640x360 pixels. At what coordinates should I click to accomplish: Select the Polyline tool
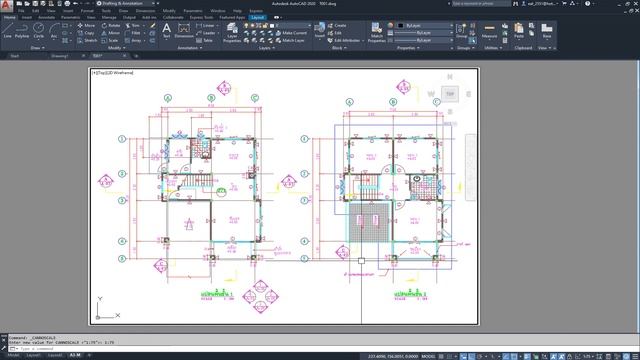click(22, 31)
